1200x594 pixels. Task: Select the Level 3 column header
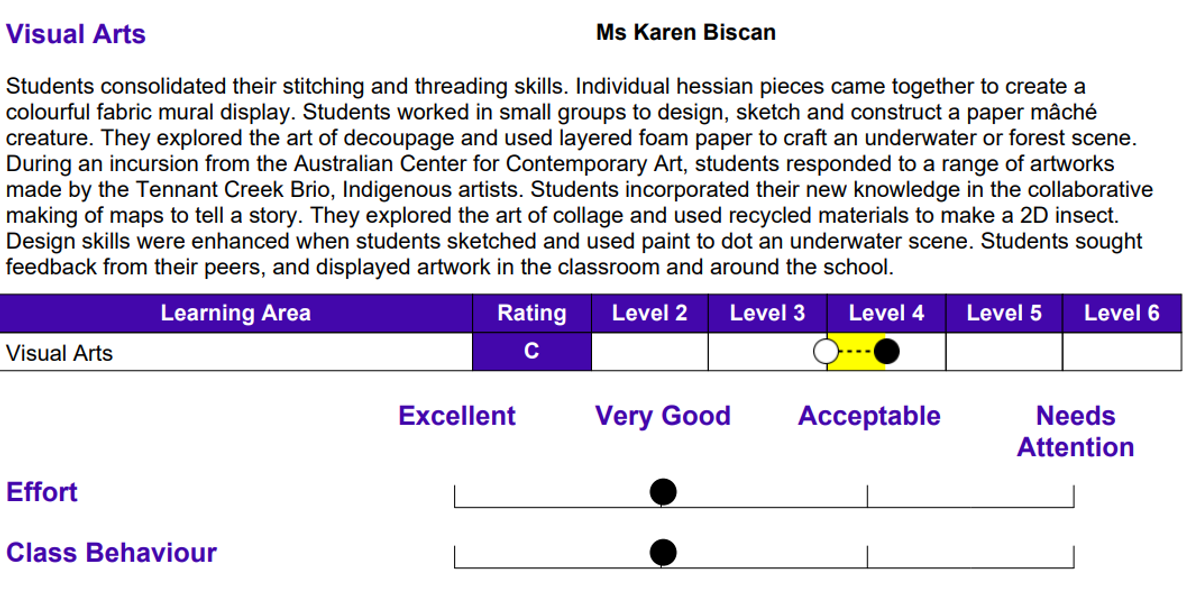pyautogui.click(x=767, y=313)
